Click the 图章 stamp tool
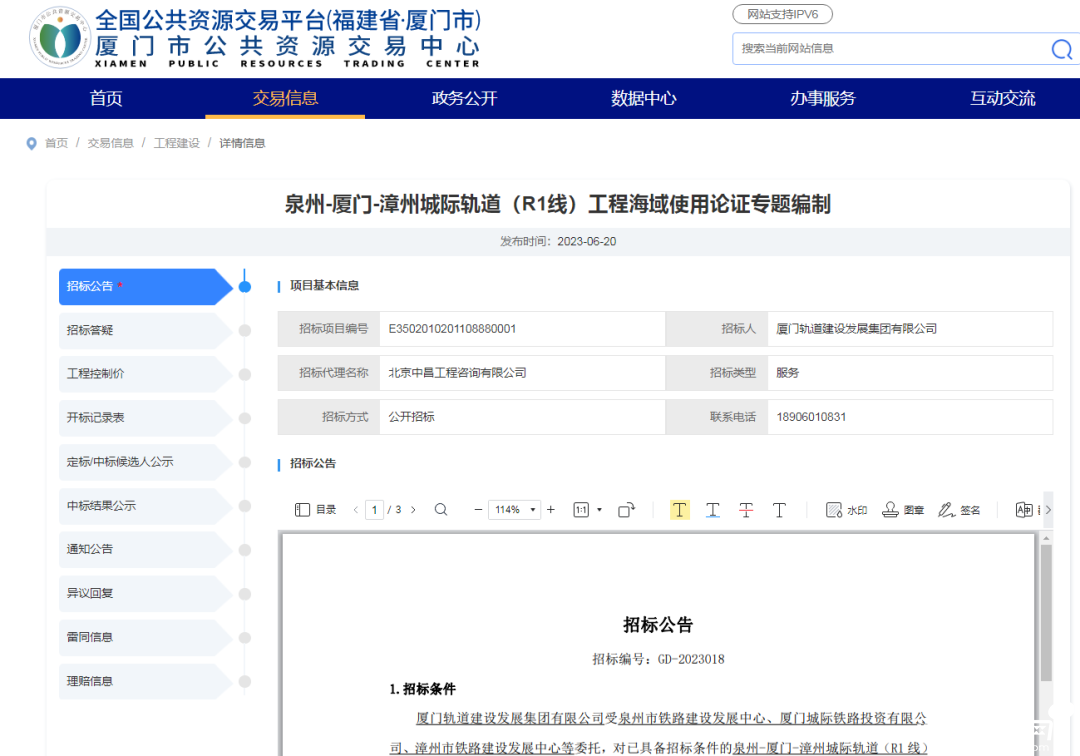Screen dimensions: 1080x756 tap(903, 510)
